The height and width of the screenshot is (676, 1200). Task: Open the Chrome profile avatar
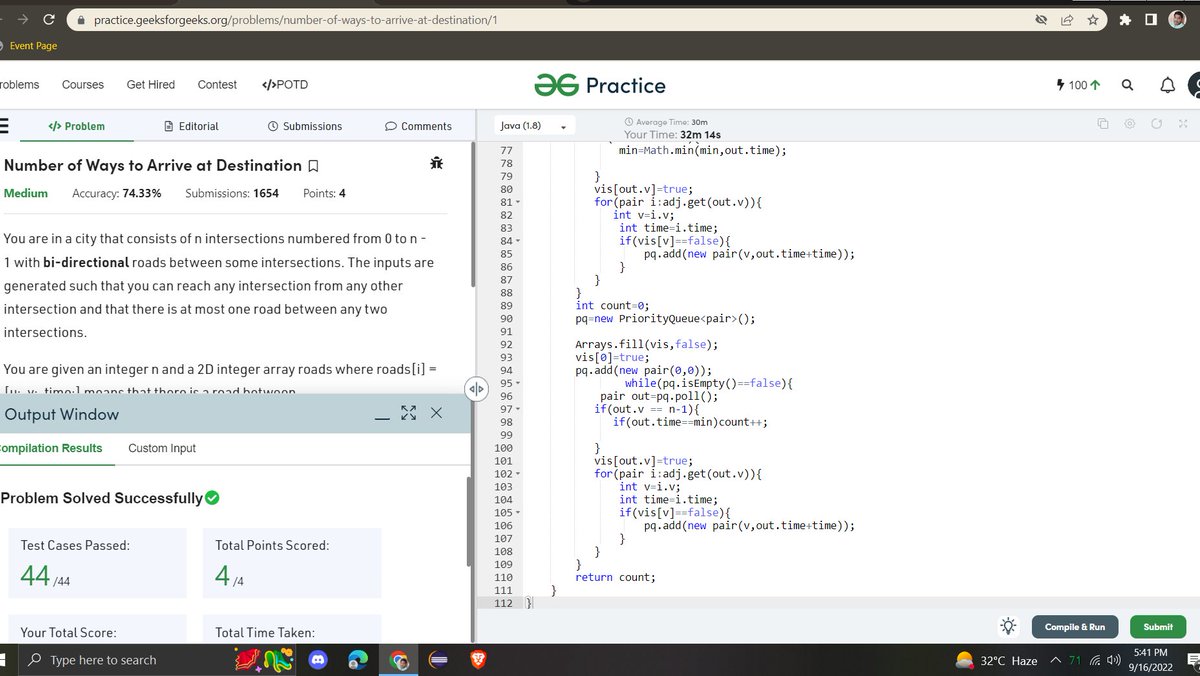pyautogui.click(x=1178, y=20)
